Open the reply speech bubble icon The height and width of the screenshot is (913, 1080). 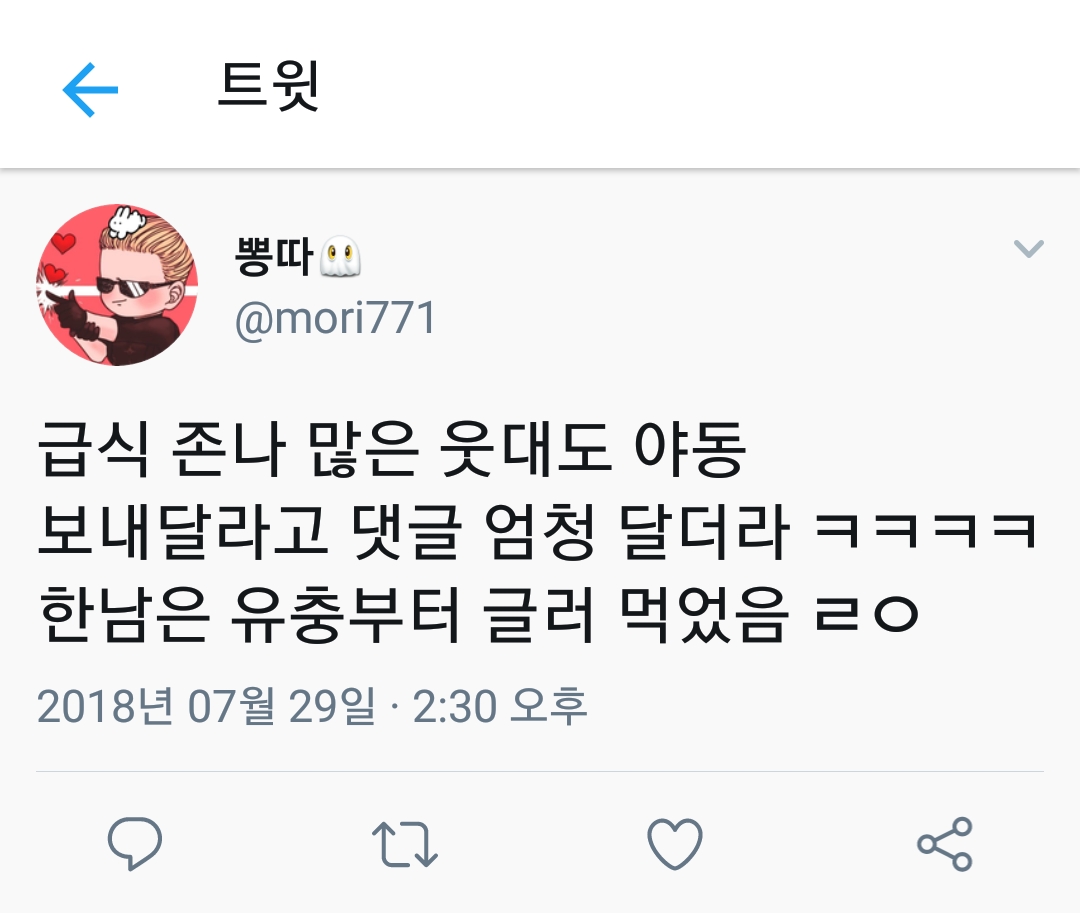point(134,843)
